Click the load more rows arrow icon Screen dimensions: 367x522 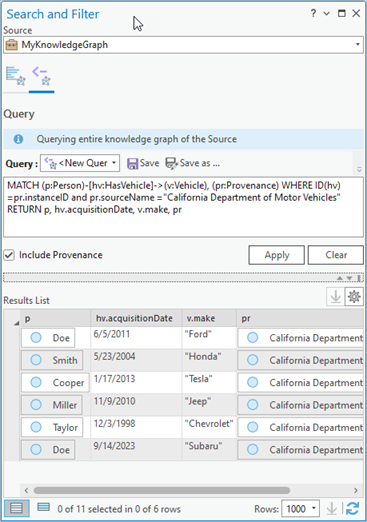click(x=331, y=509)
